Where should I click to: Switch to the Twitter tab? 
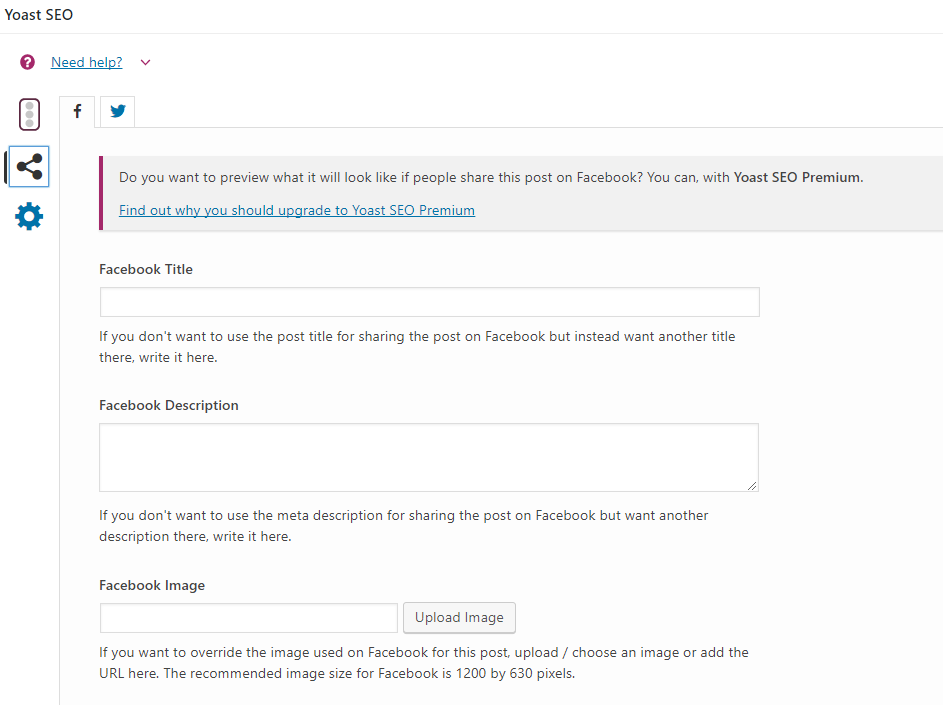point(117,111)
